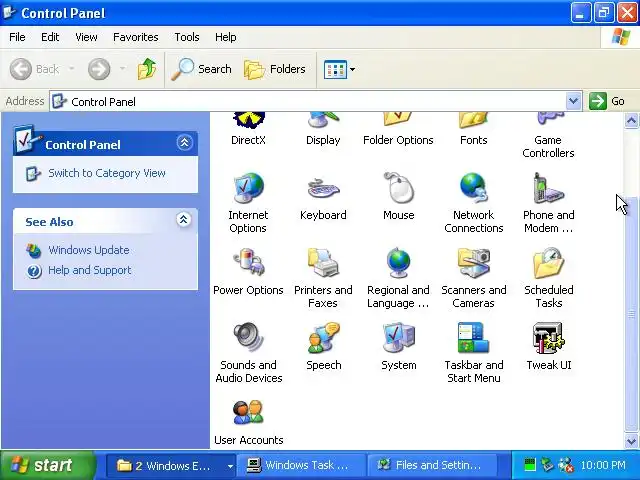Open the File menu

pyautogui.click(x=17, y=37)
